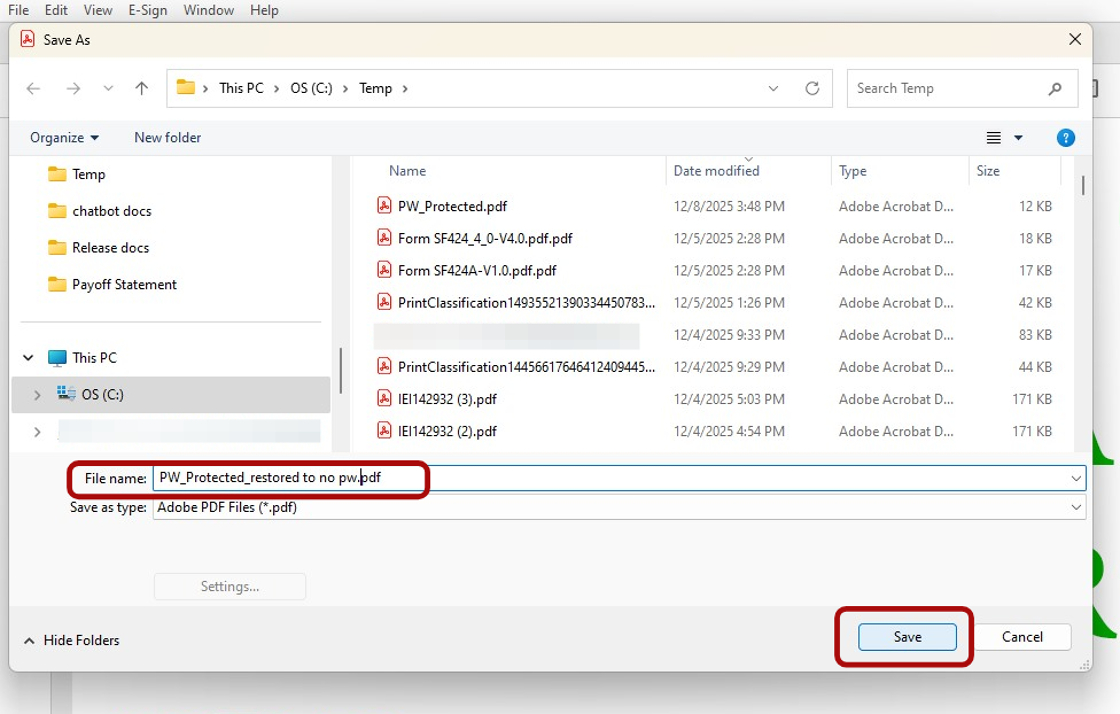
Task: Open the Window menu in Acrobat
Action: pyautogui.click(x=209, y=10)
